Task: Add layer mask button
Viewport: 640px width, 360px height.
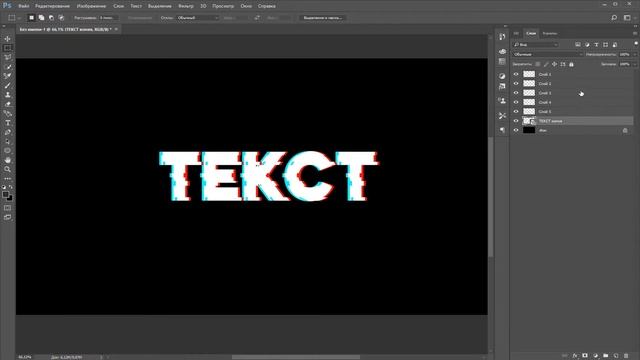Action: (585, 356)
